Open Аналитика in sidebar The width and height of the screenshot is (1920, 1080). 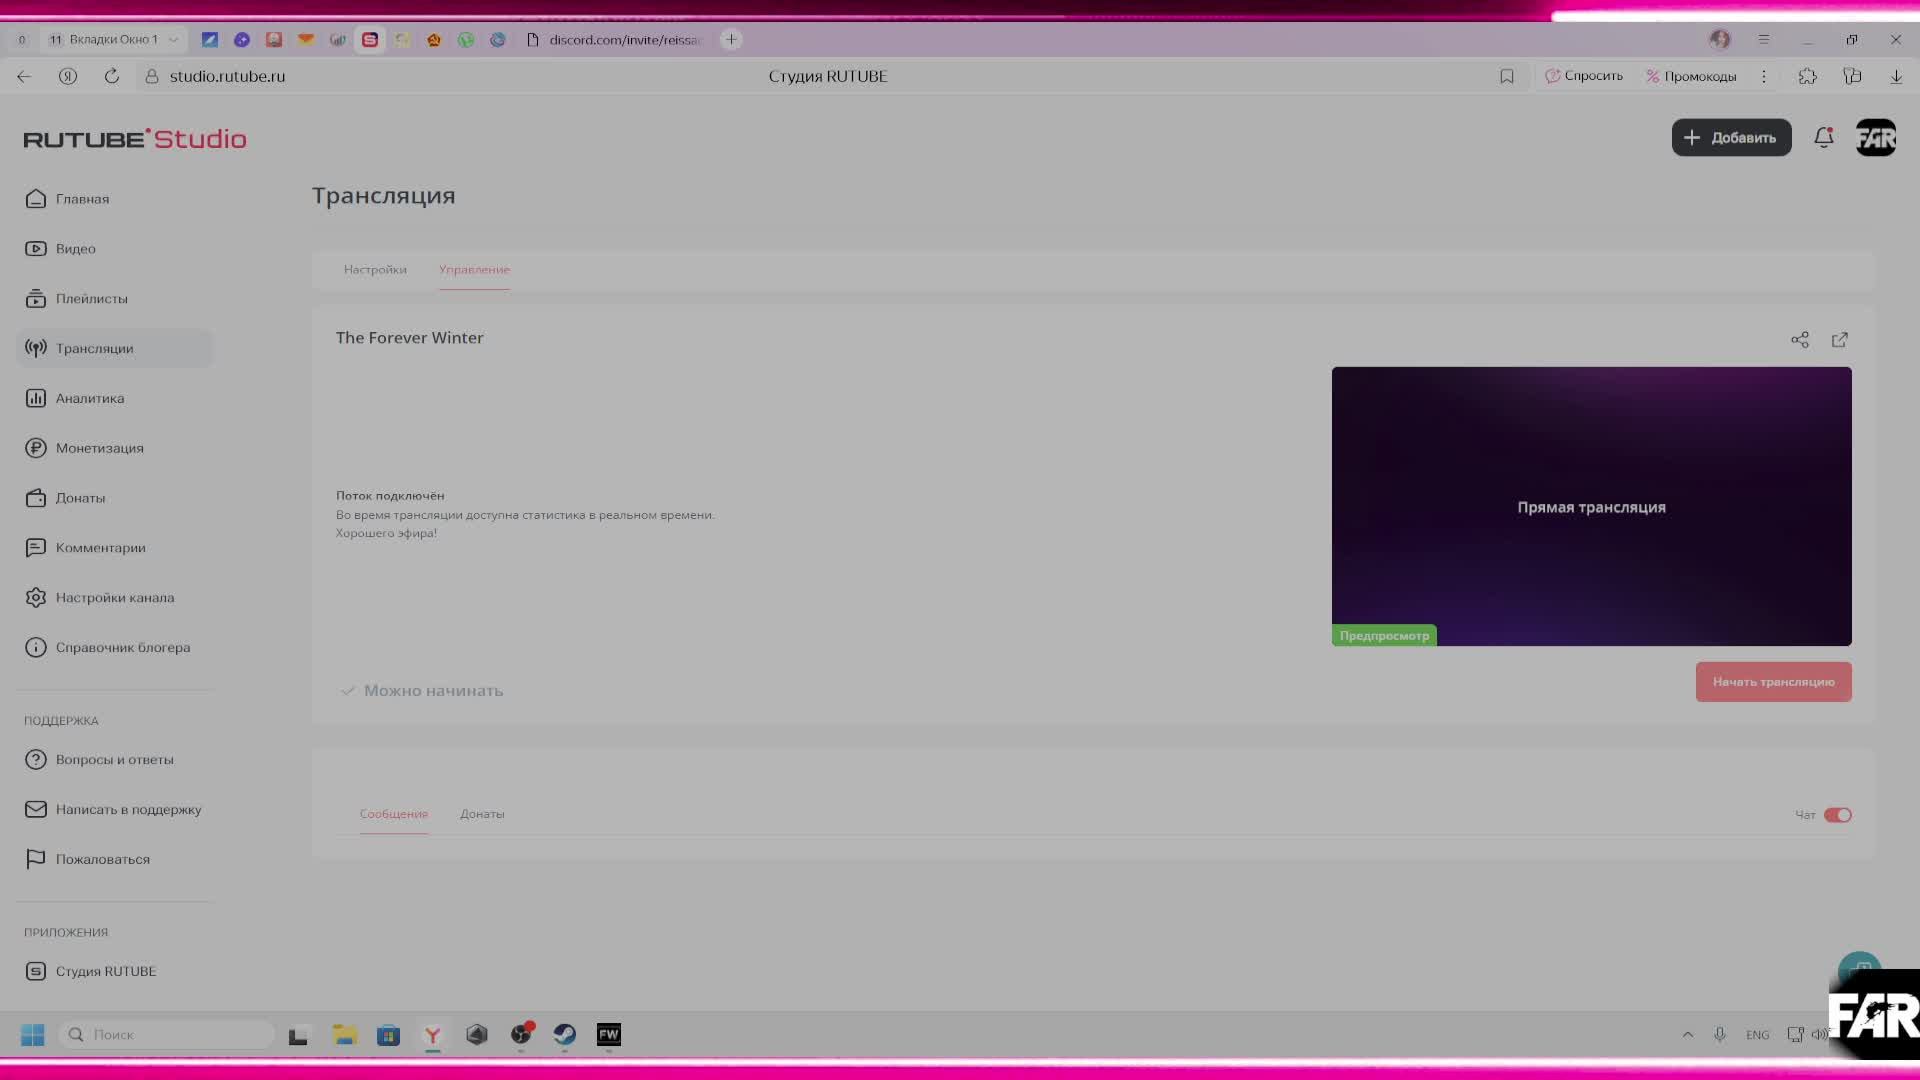tap(90, 398)
